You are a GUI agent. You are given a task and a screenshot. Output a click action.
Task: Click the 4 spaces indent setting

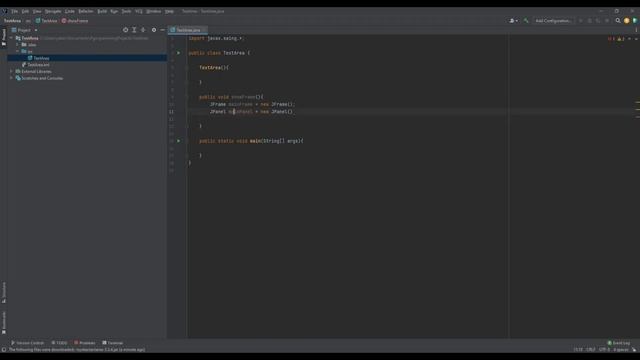(621, 350)
